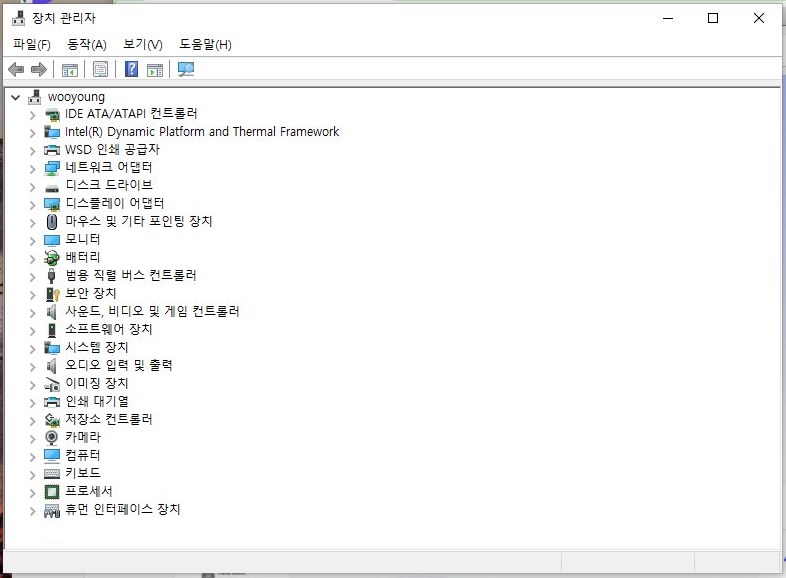Viewport: 786px width, 578px height.
Task: Click the wooyoung computer root icon
Action: coord(35,96)
